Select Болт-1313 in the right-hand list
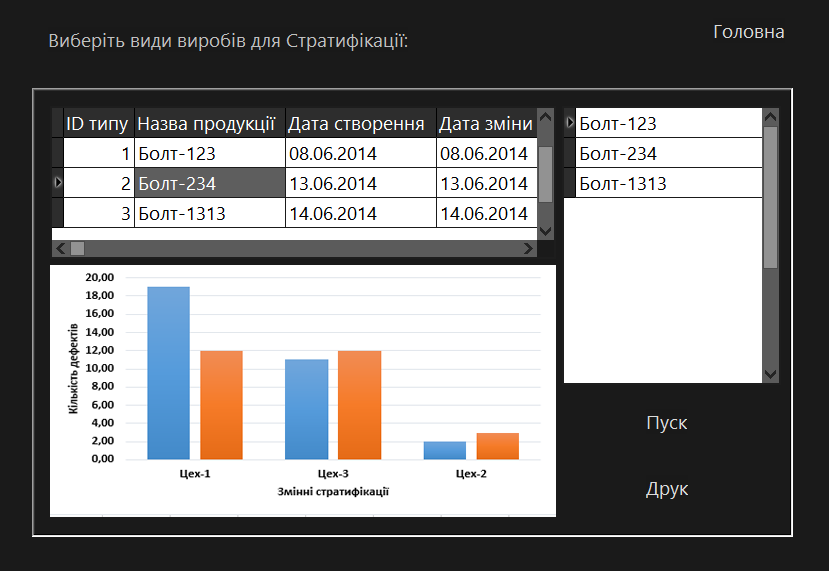 pyautogui.click(x=669, y=183)
